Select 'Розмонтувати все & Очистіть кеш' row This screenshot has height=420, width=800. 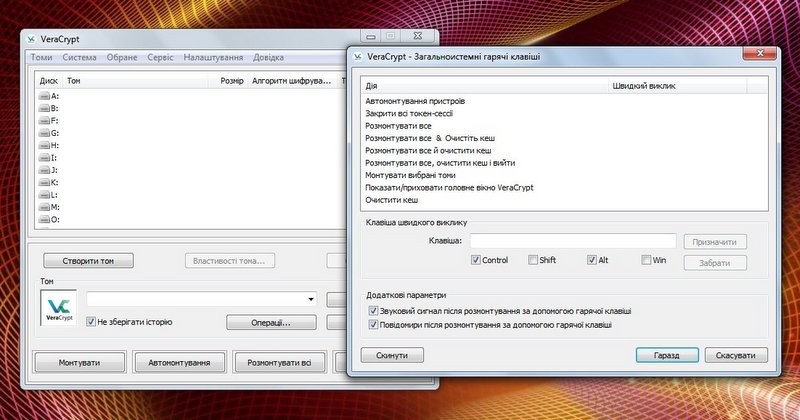pos(564,138)
